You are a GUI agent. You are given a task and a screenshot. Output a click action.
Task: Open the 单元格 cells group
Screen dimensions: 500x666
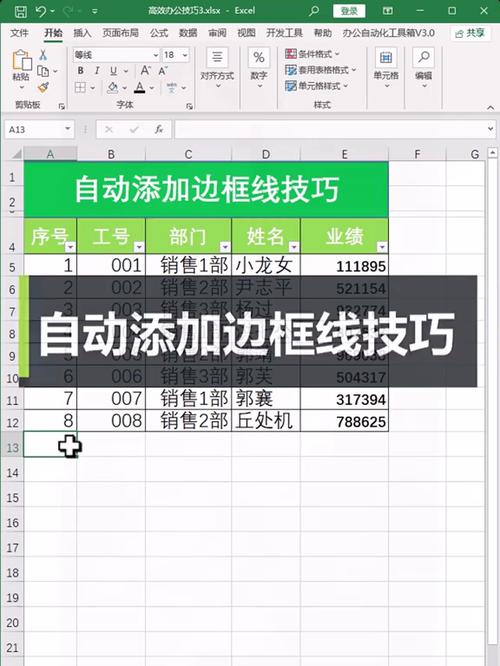point(386,69)
